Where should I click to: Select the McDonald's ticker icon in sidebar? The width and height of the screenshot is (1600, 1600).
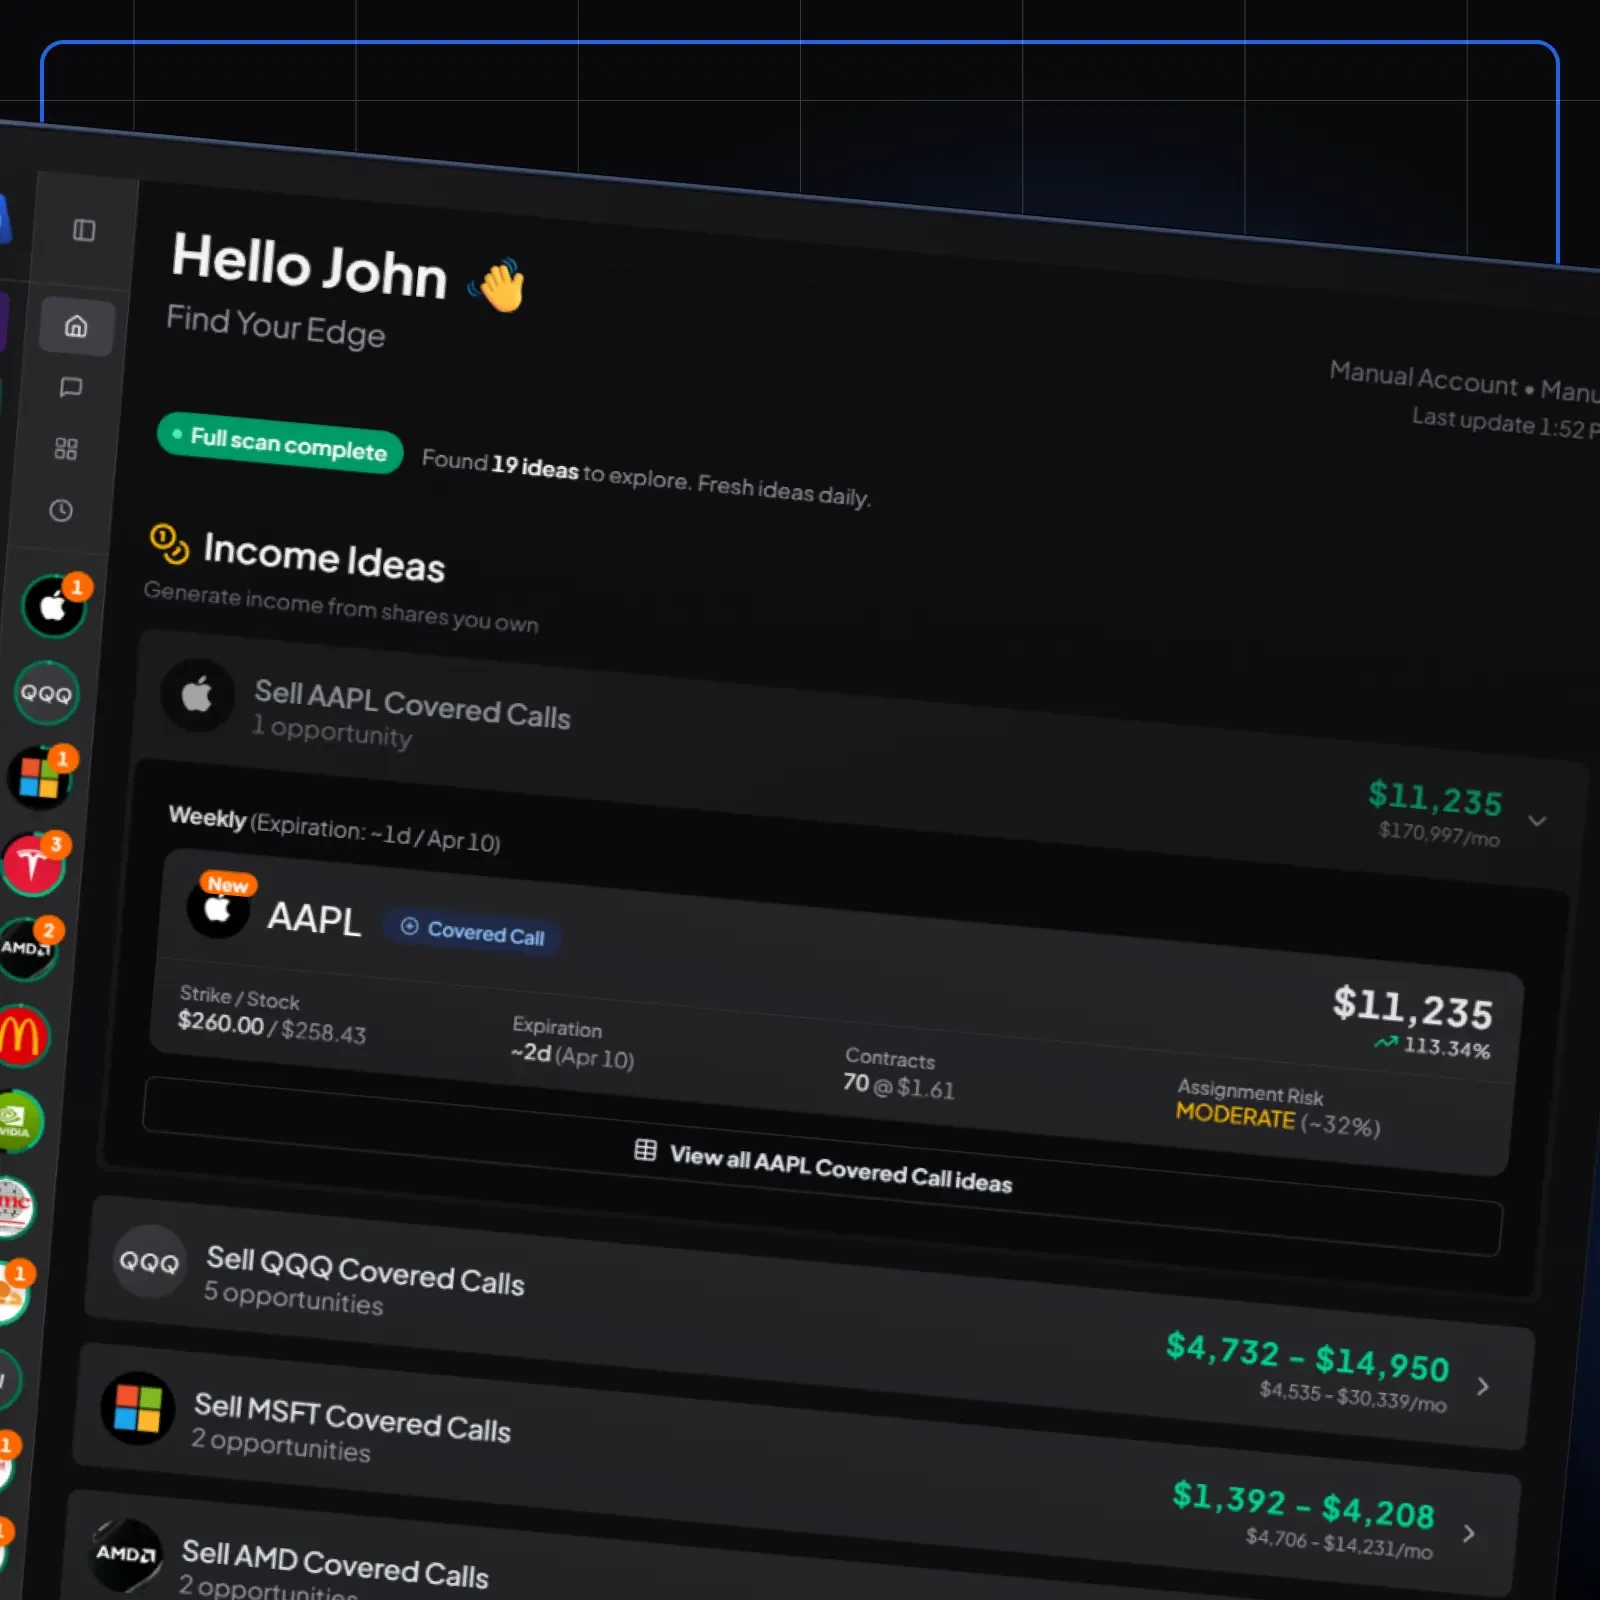pyautogui.click(x=21, y=1036)
